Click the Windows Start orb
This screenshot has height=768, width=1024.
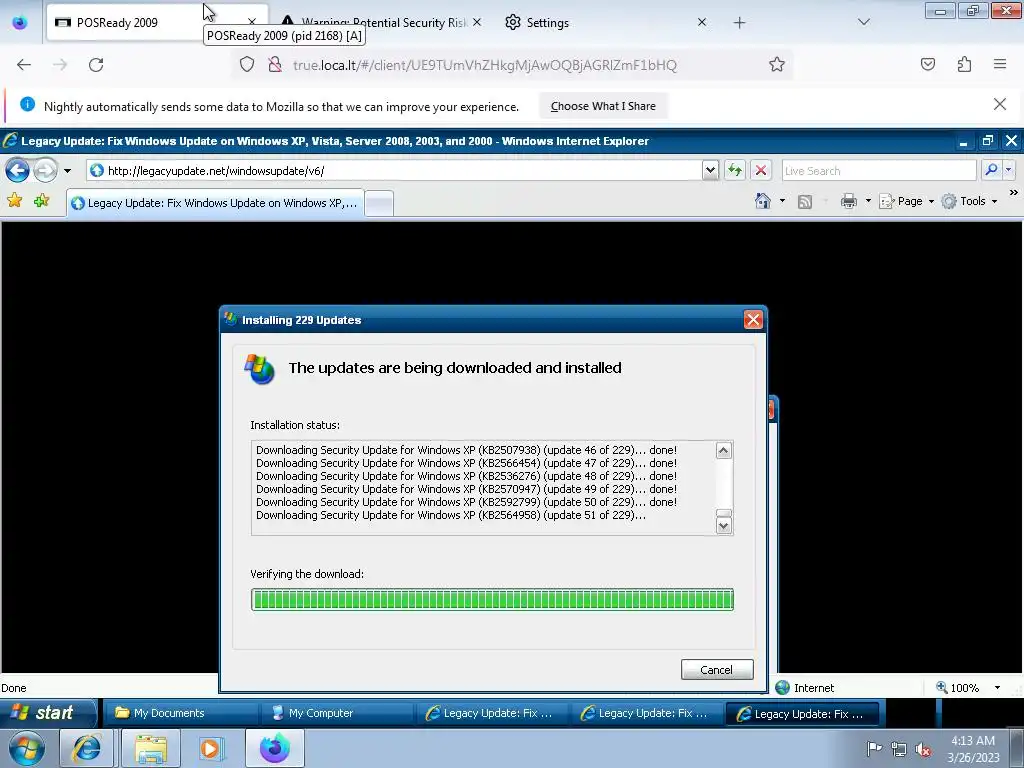coord(27,748)
